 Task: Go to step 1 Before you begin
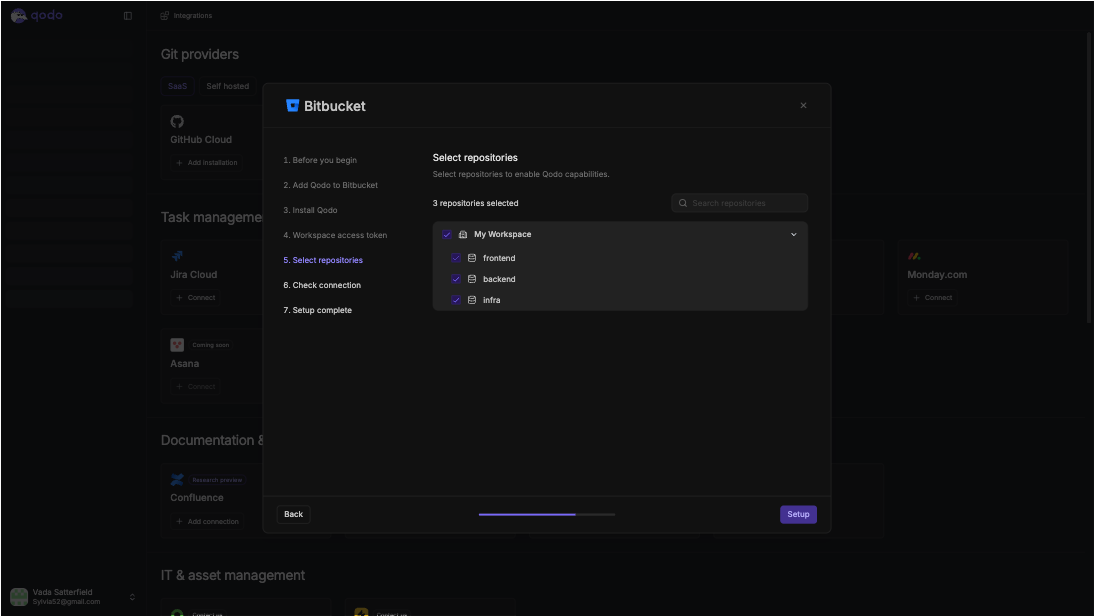tap(320, 160)
